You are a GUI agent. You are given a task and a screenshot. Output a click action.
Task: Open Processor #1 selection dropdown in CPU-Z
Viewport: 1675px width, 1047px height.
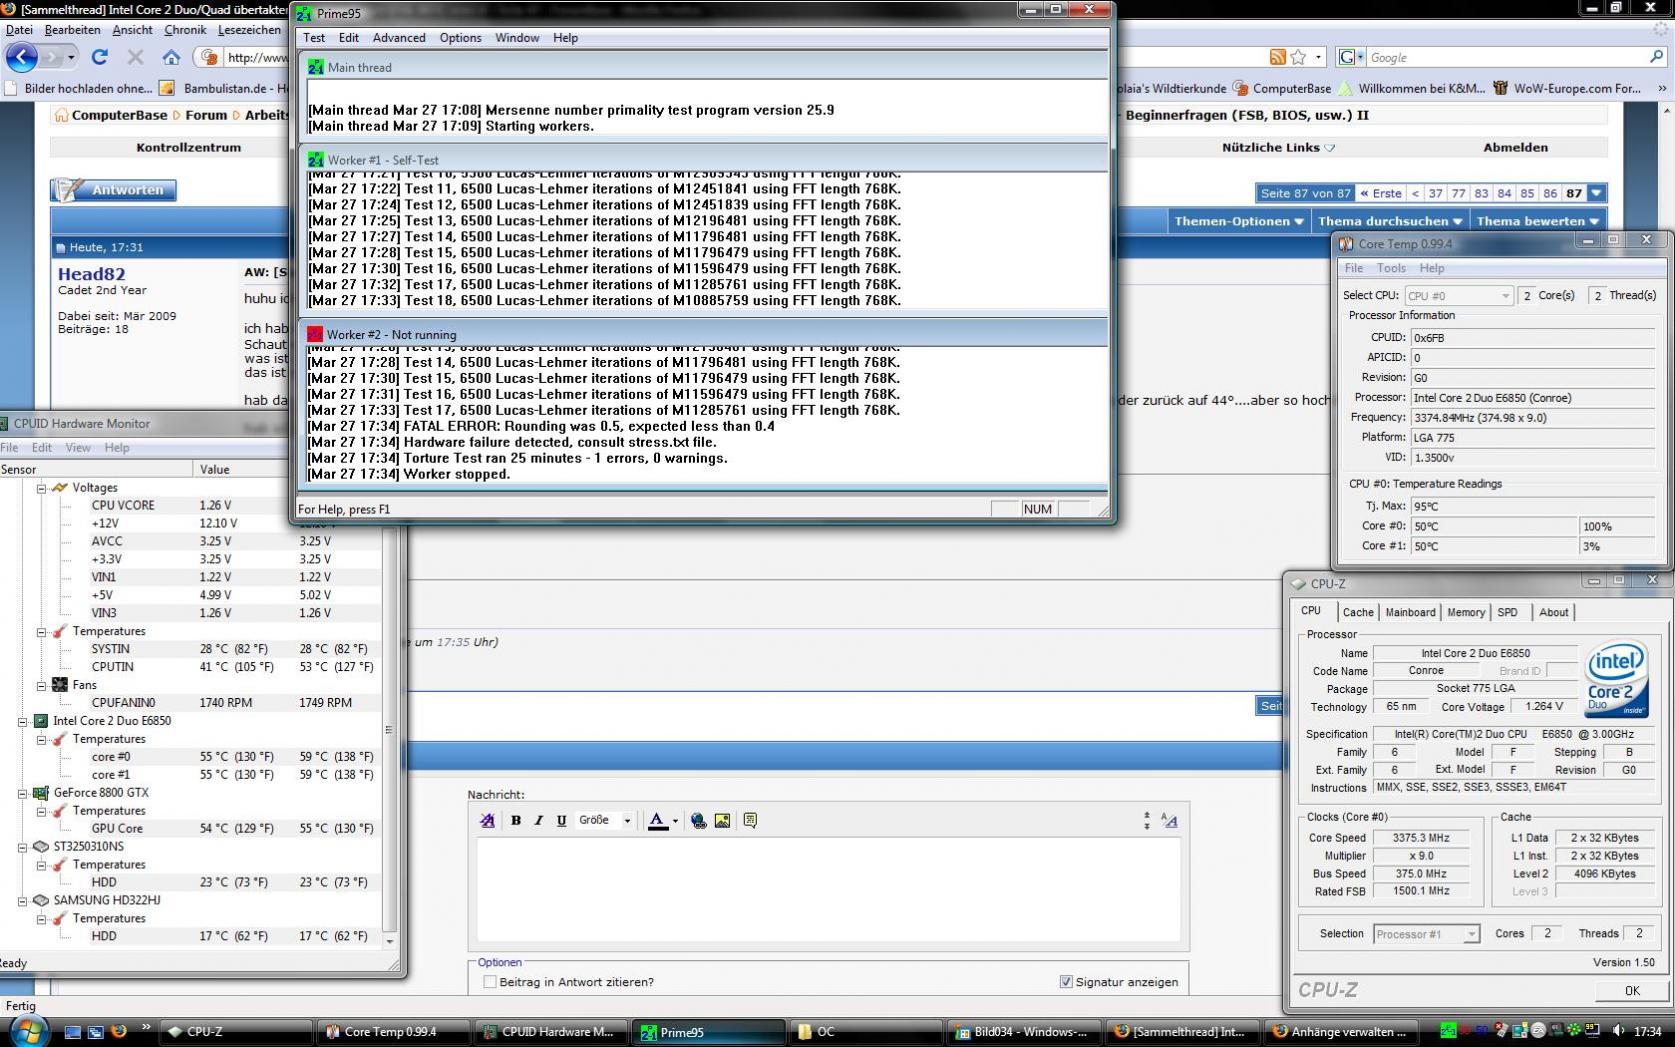(x=1426, y=934)
